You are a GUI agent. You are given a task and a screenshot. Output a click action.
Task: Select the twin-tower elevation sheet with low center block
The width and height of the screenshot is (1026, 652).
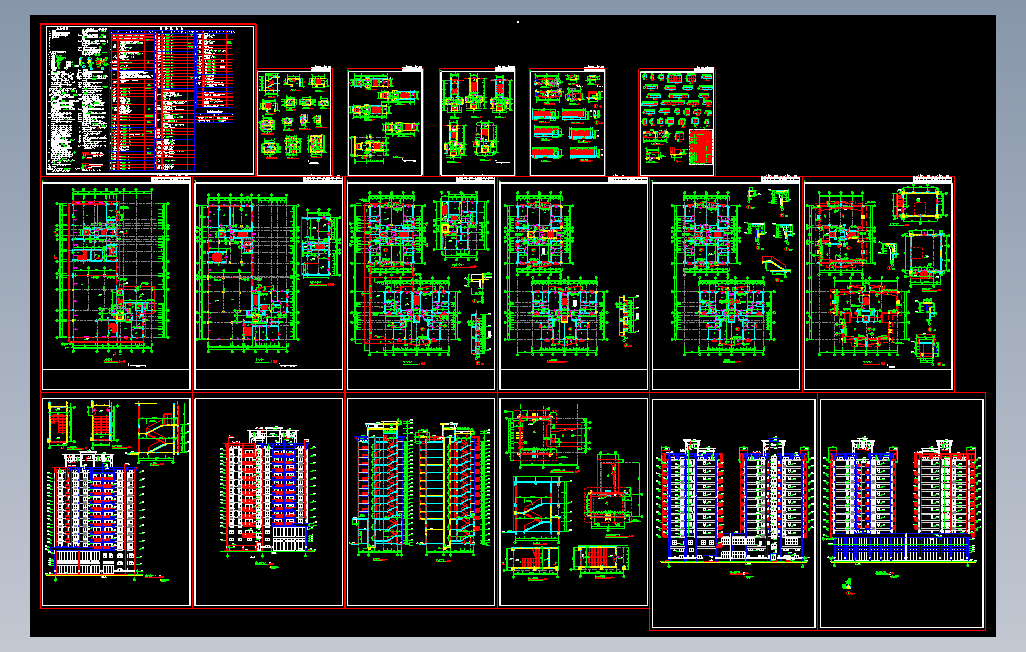(734, 513)
